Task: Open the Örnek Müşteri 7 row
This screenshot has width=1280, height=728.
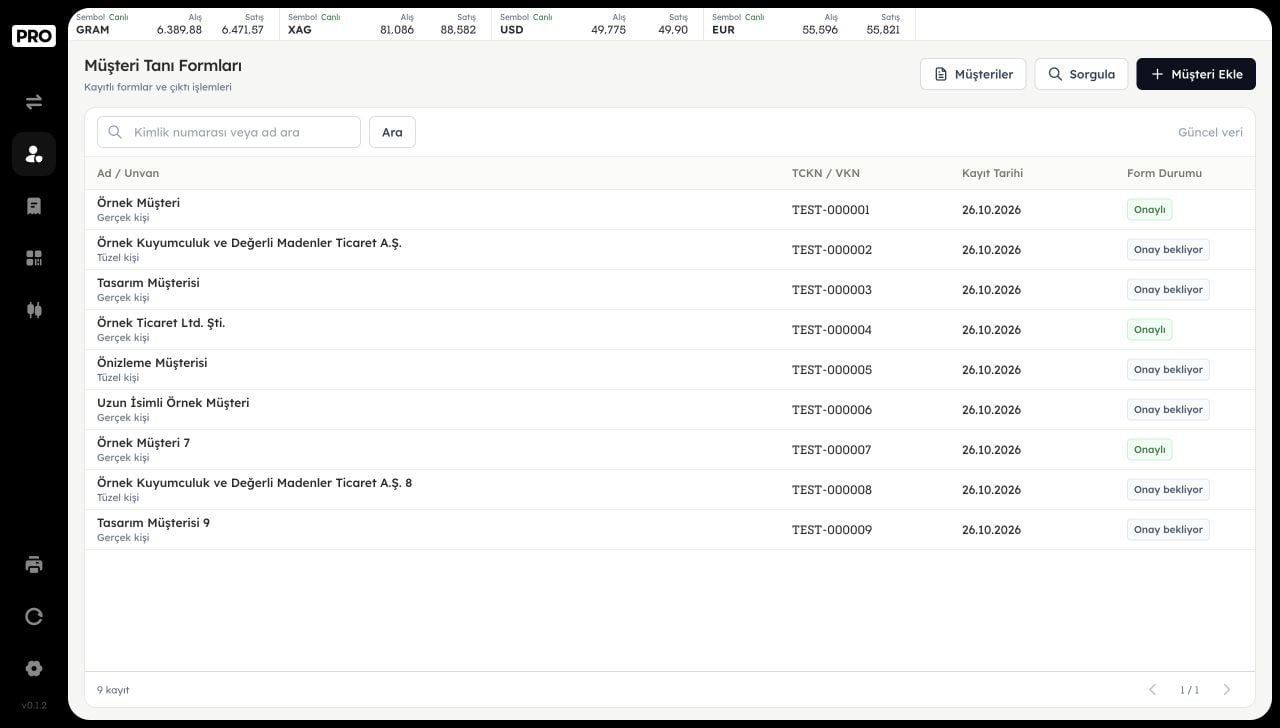Action: pos(670,450)
